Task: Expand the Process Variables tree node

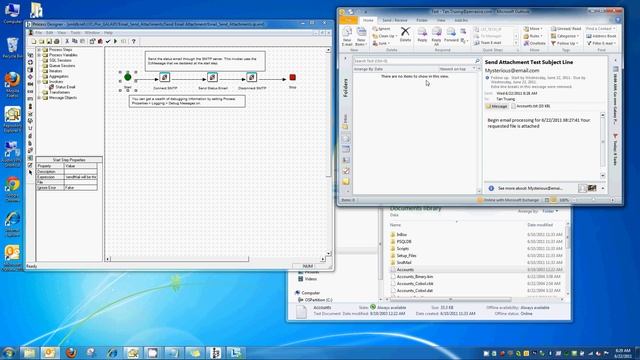Action: pos(39,55)
